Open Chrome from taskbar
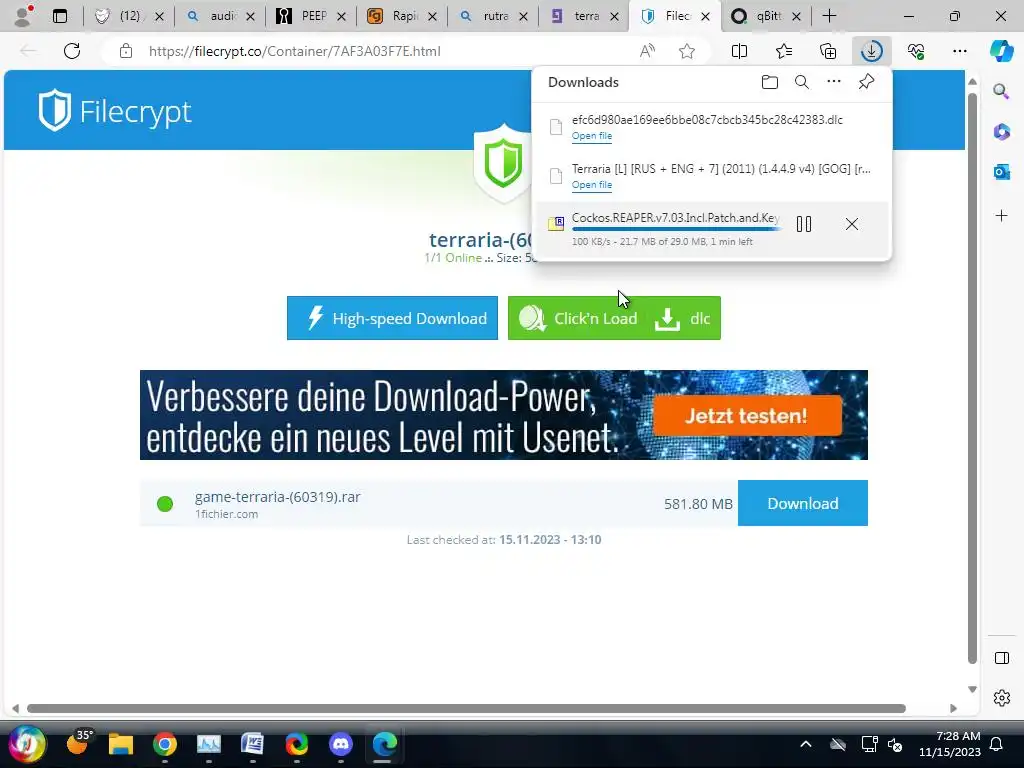Viewport: 1024px width, 768px height. click(x=165, y=744)
